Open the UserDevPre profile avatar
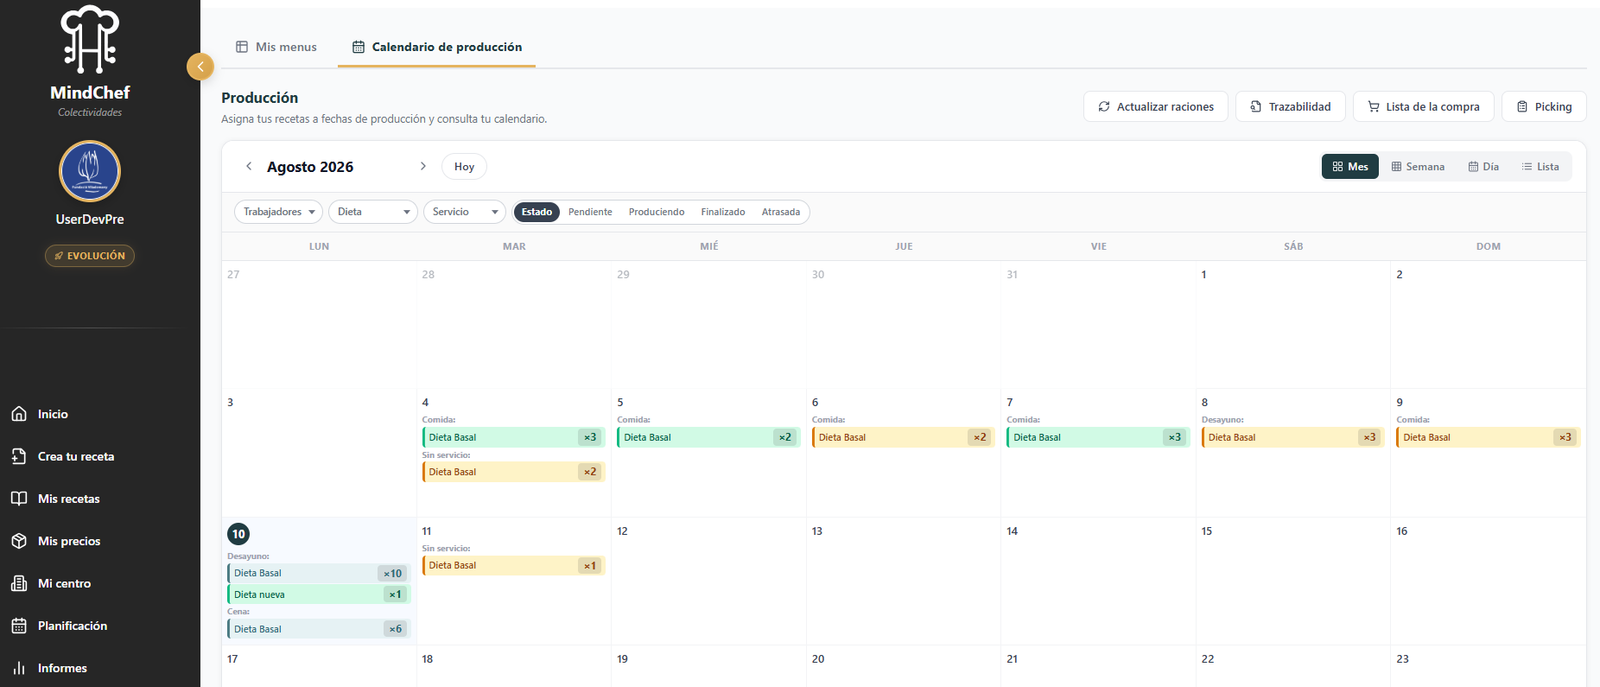This screenshot has width=1600, height=687. [x=90, y=171]
